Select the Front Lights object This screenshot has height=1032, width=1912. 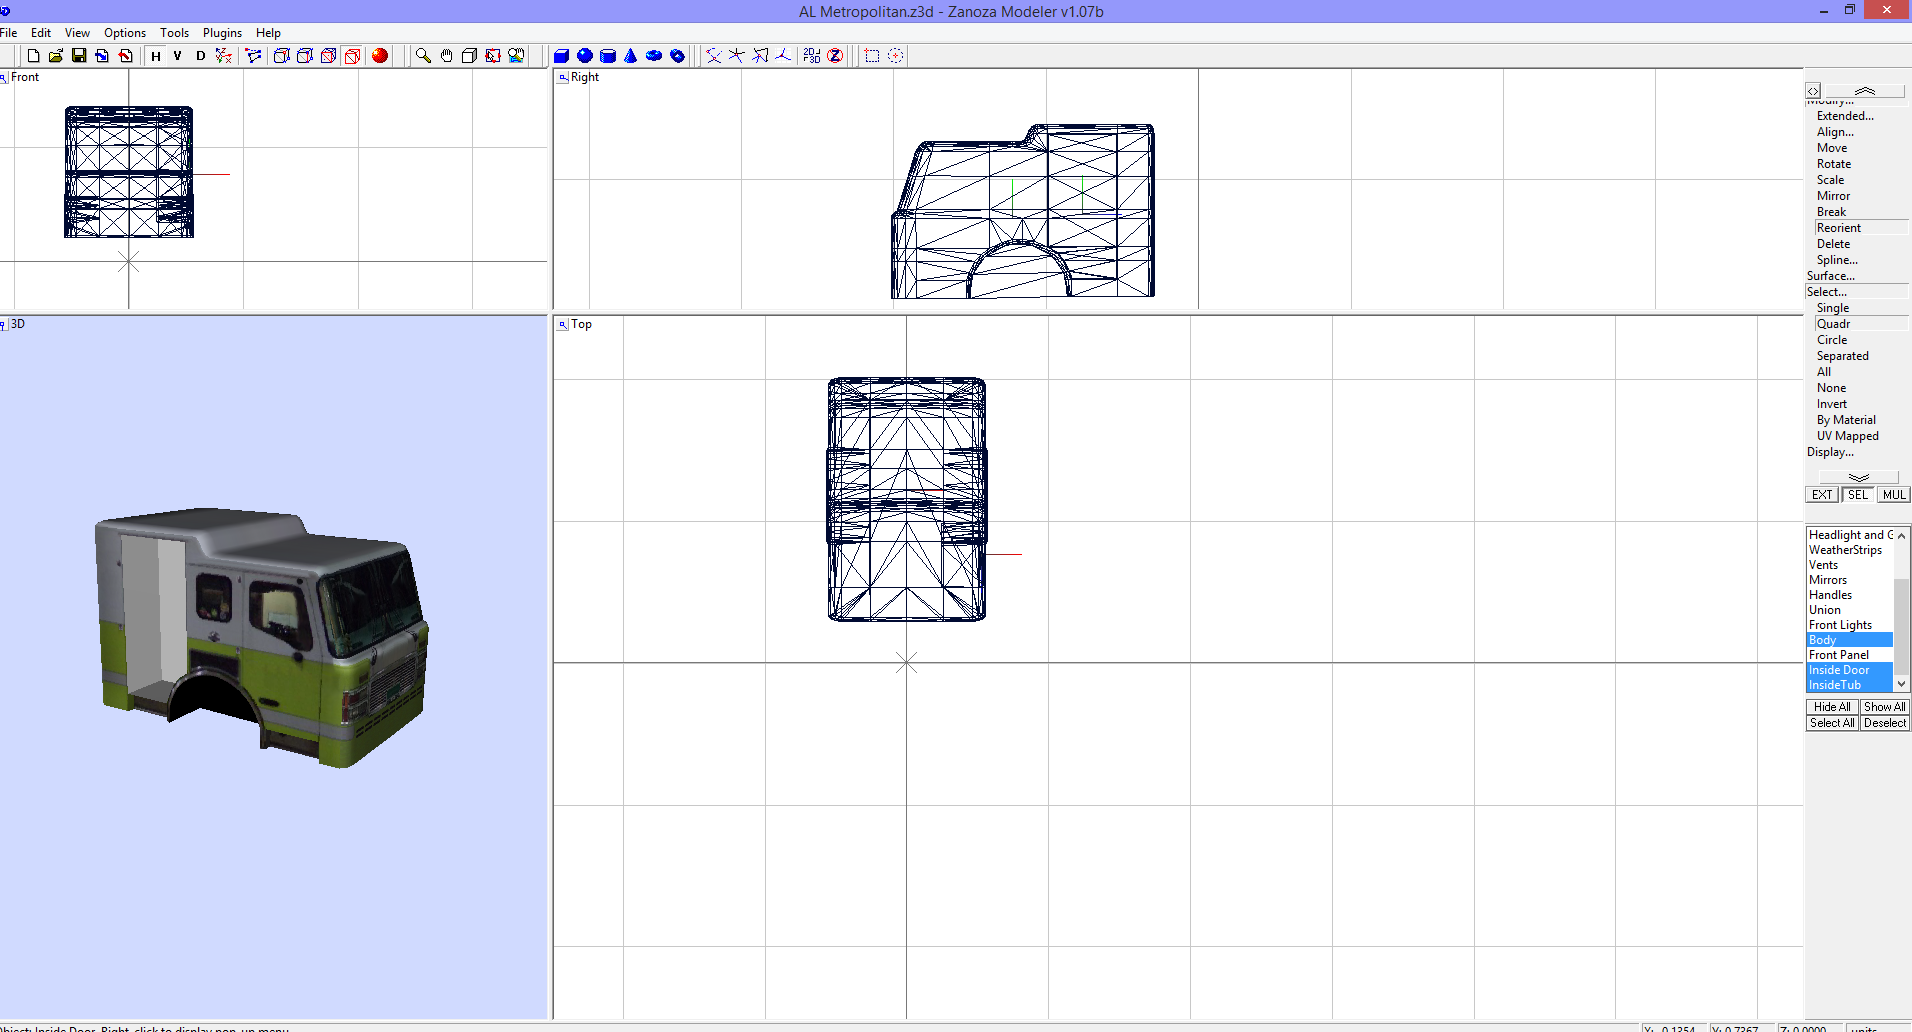pos(1840,624)
